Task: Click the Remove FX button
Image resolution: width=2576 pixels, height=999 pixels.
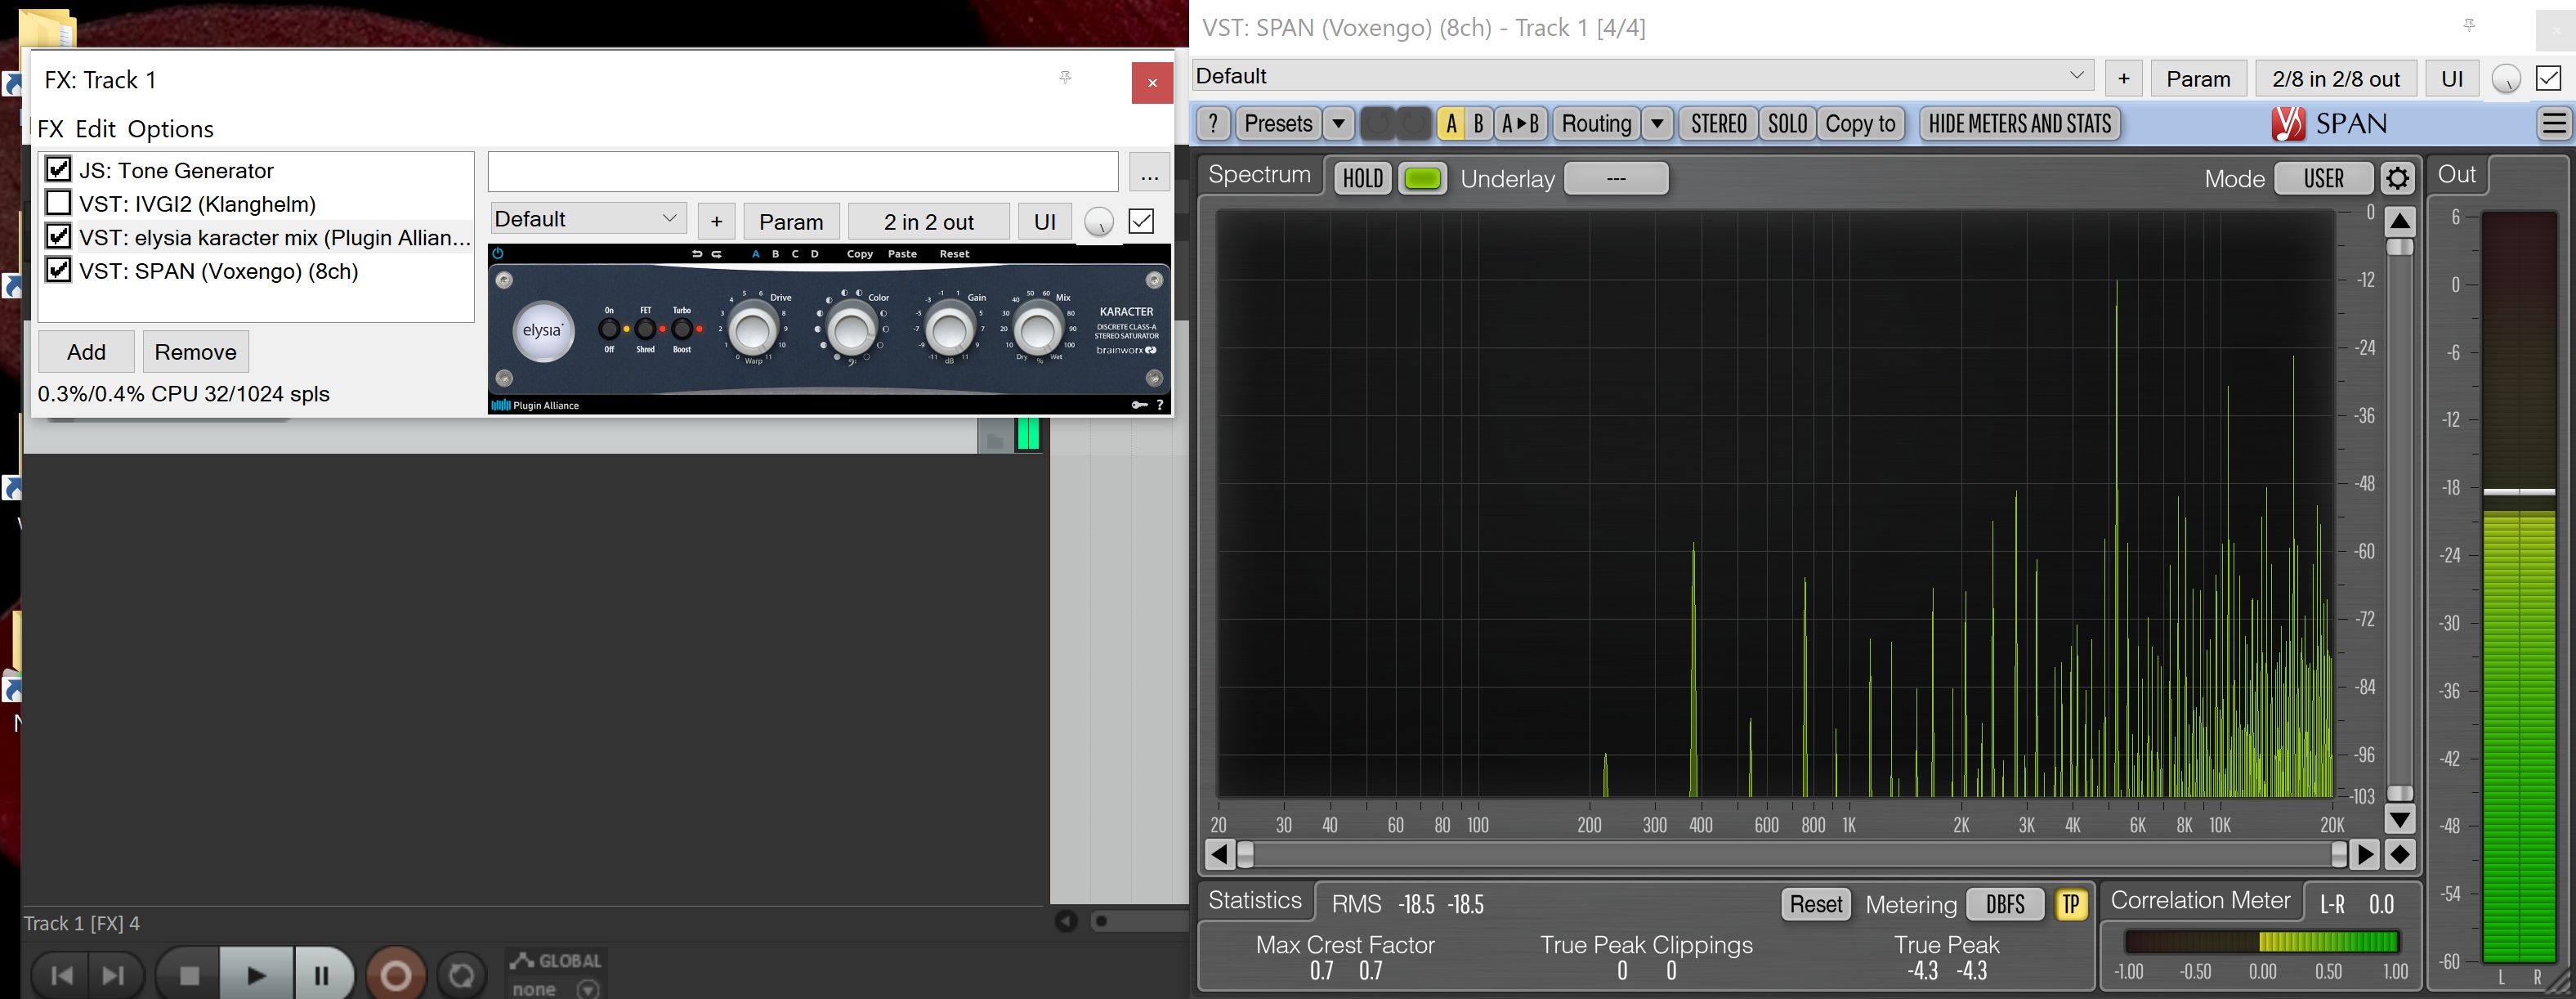Action: click(195, 352)
